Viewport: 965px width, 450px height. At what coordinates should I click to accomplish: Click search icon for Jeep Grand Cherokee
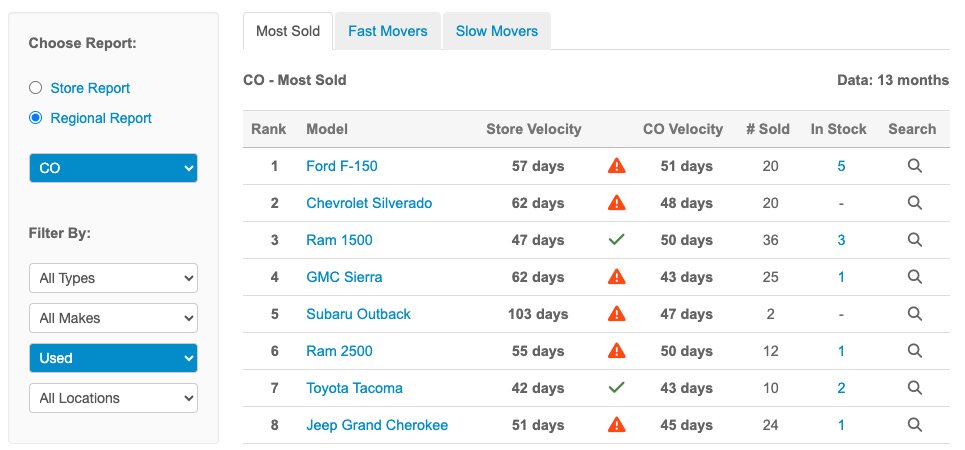pos(915,425)
